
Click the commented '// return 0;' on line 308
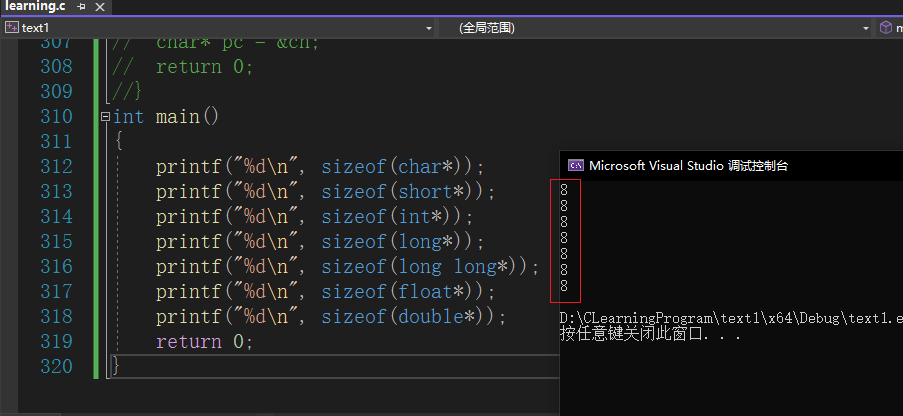pos(182,67)
